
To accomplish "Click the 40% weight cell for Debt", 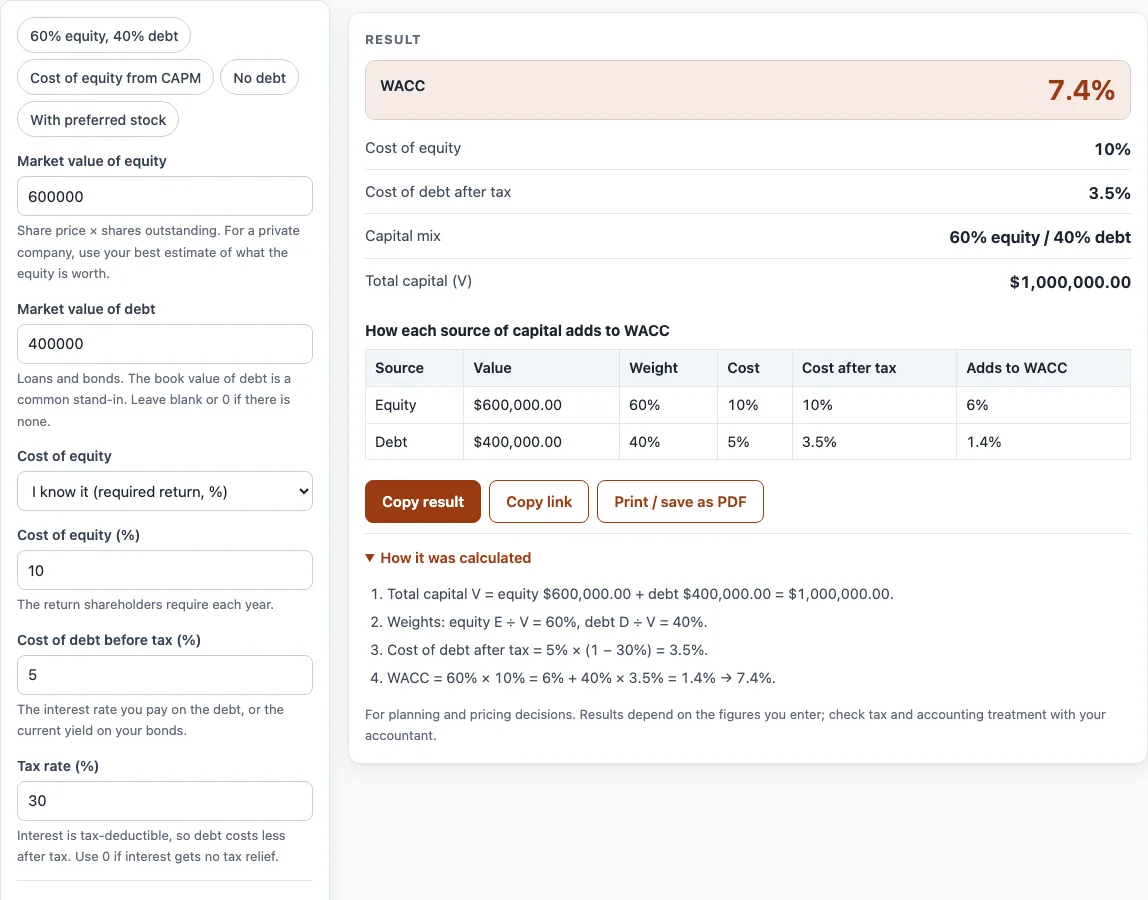I will 668,442.
